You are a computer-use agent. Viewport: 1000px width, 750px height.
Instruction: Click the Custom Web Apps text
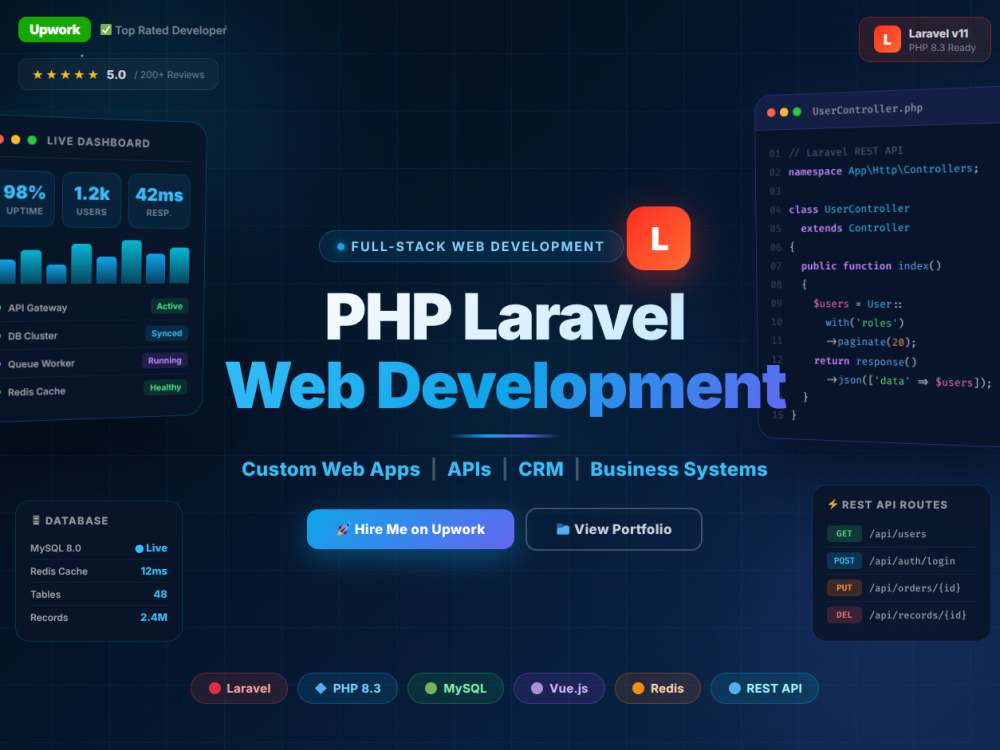coord(330,469)
